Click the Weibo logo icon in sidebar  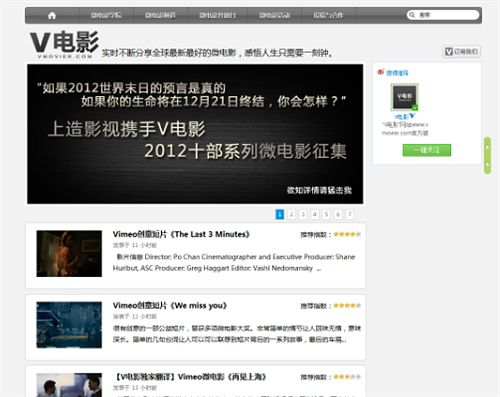coord(381,72)
